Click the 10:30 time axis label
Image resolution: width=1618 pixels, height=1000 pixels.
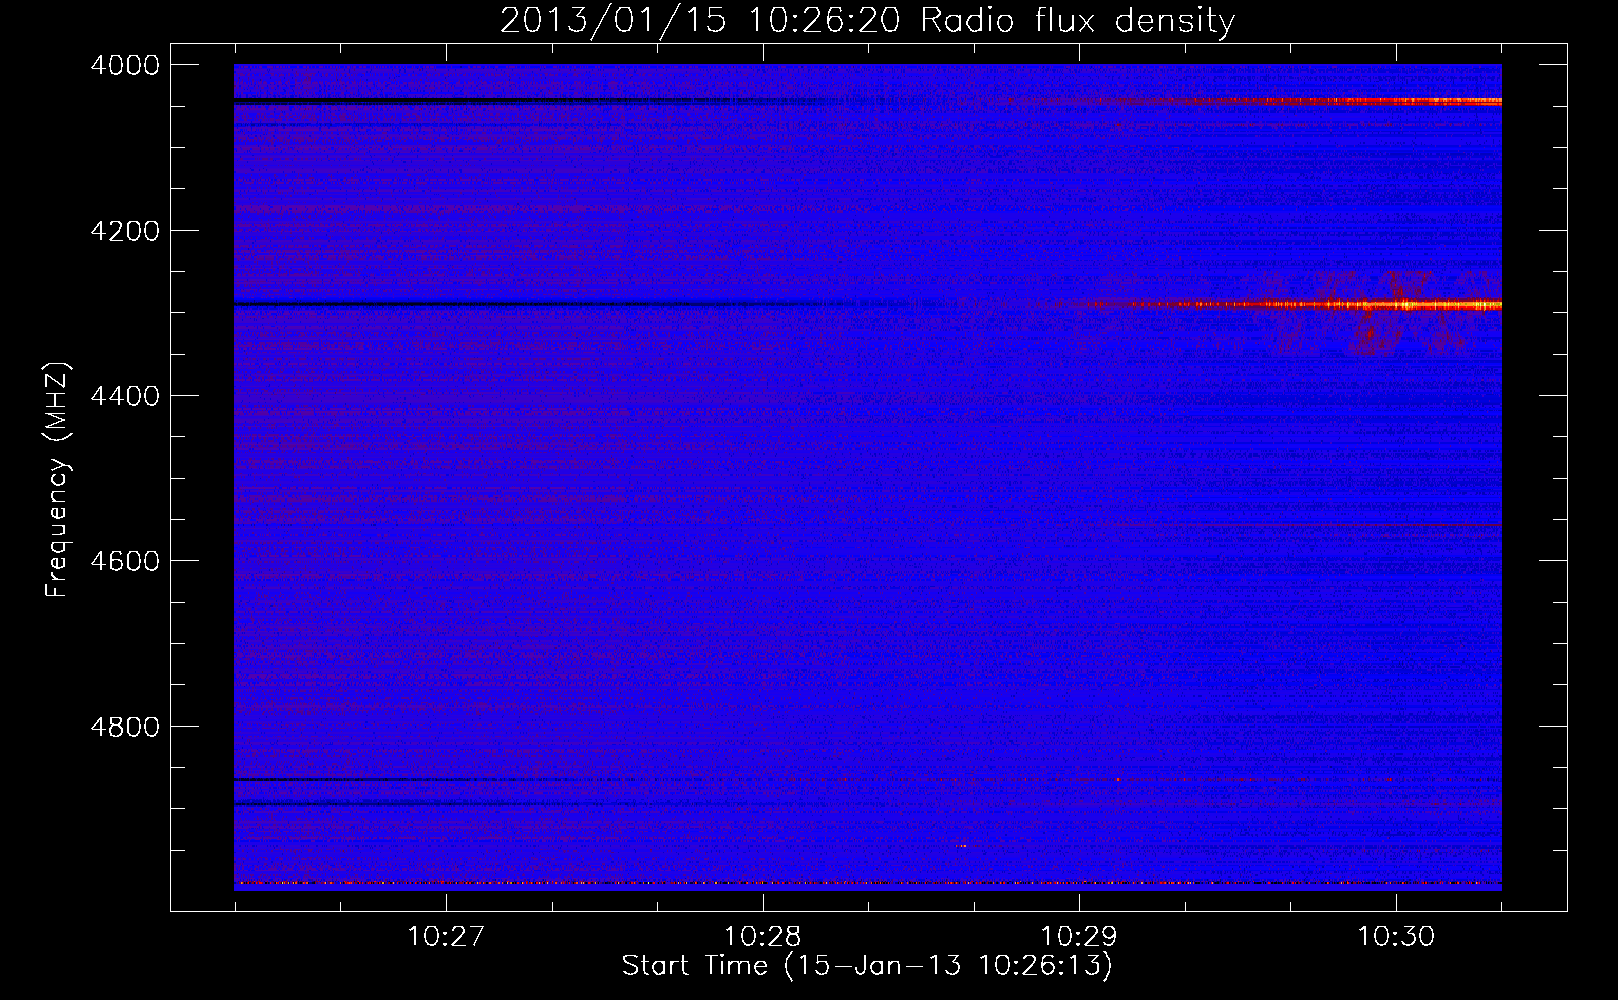click(1396, 937)
